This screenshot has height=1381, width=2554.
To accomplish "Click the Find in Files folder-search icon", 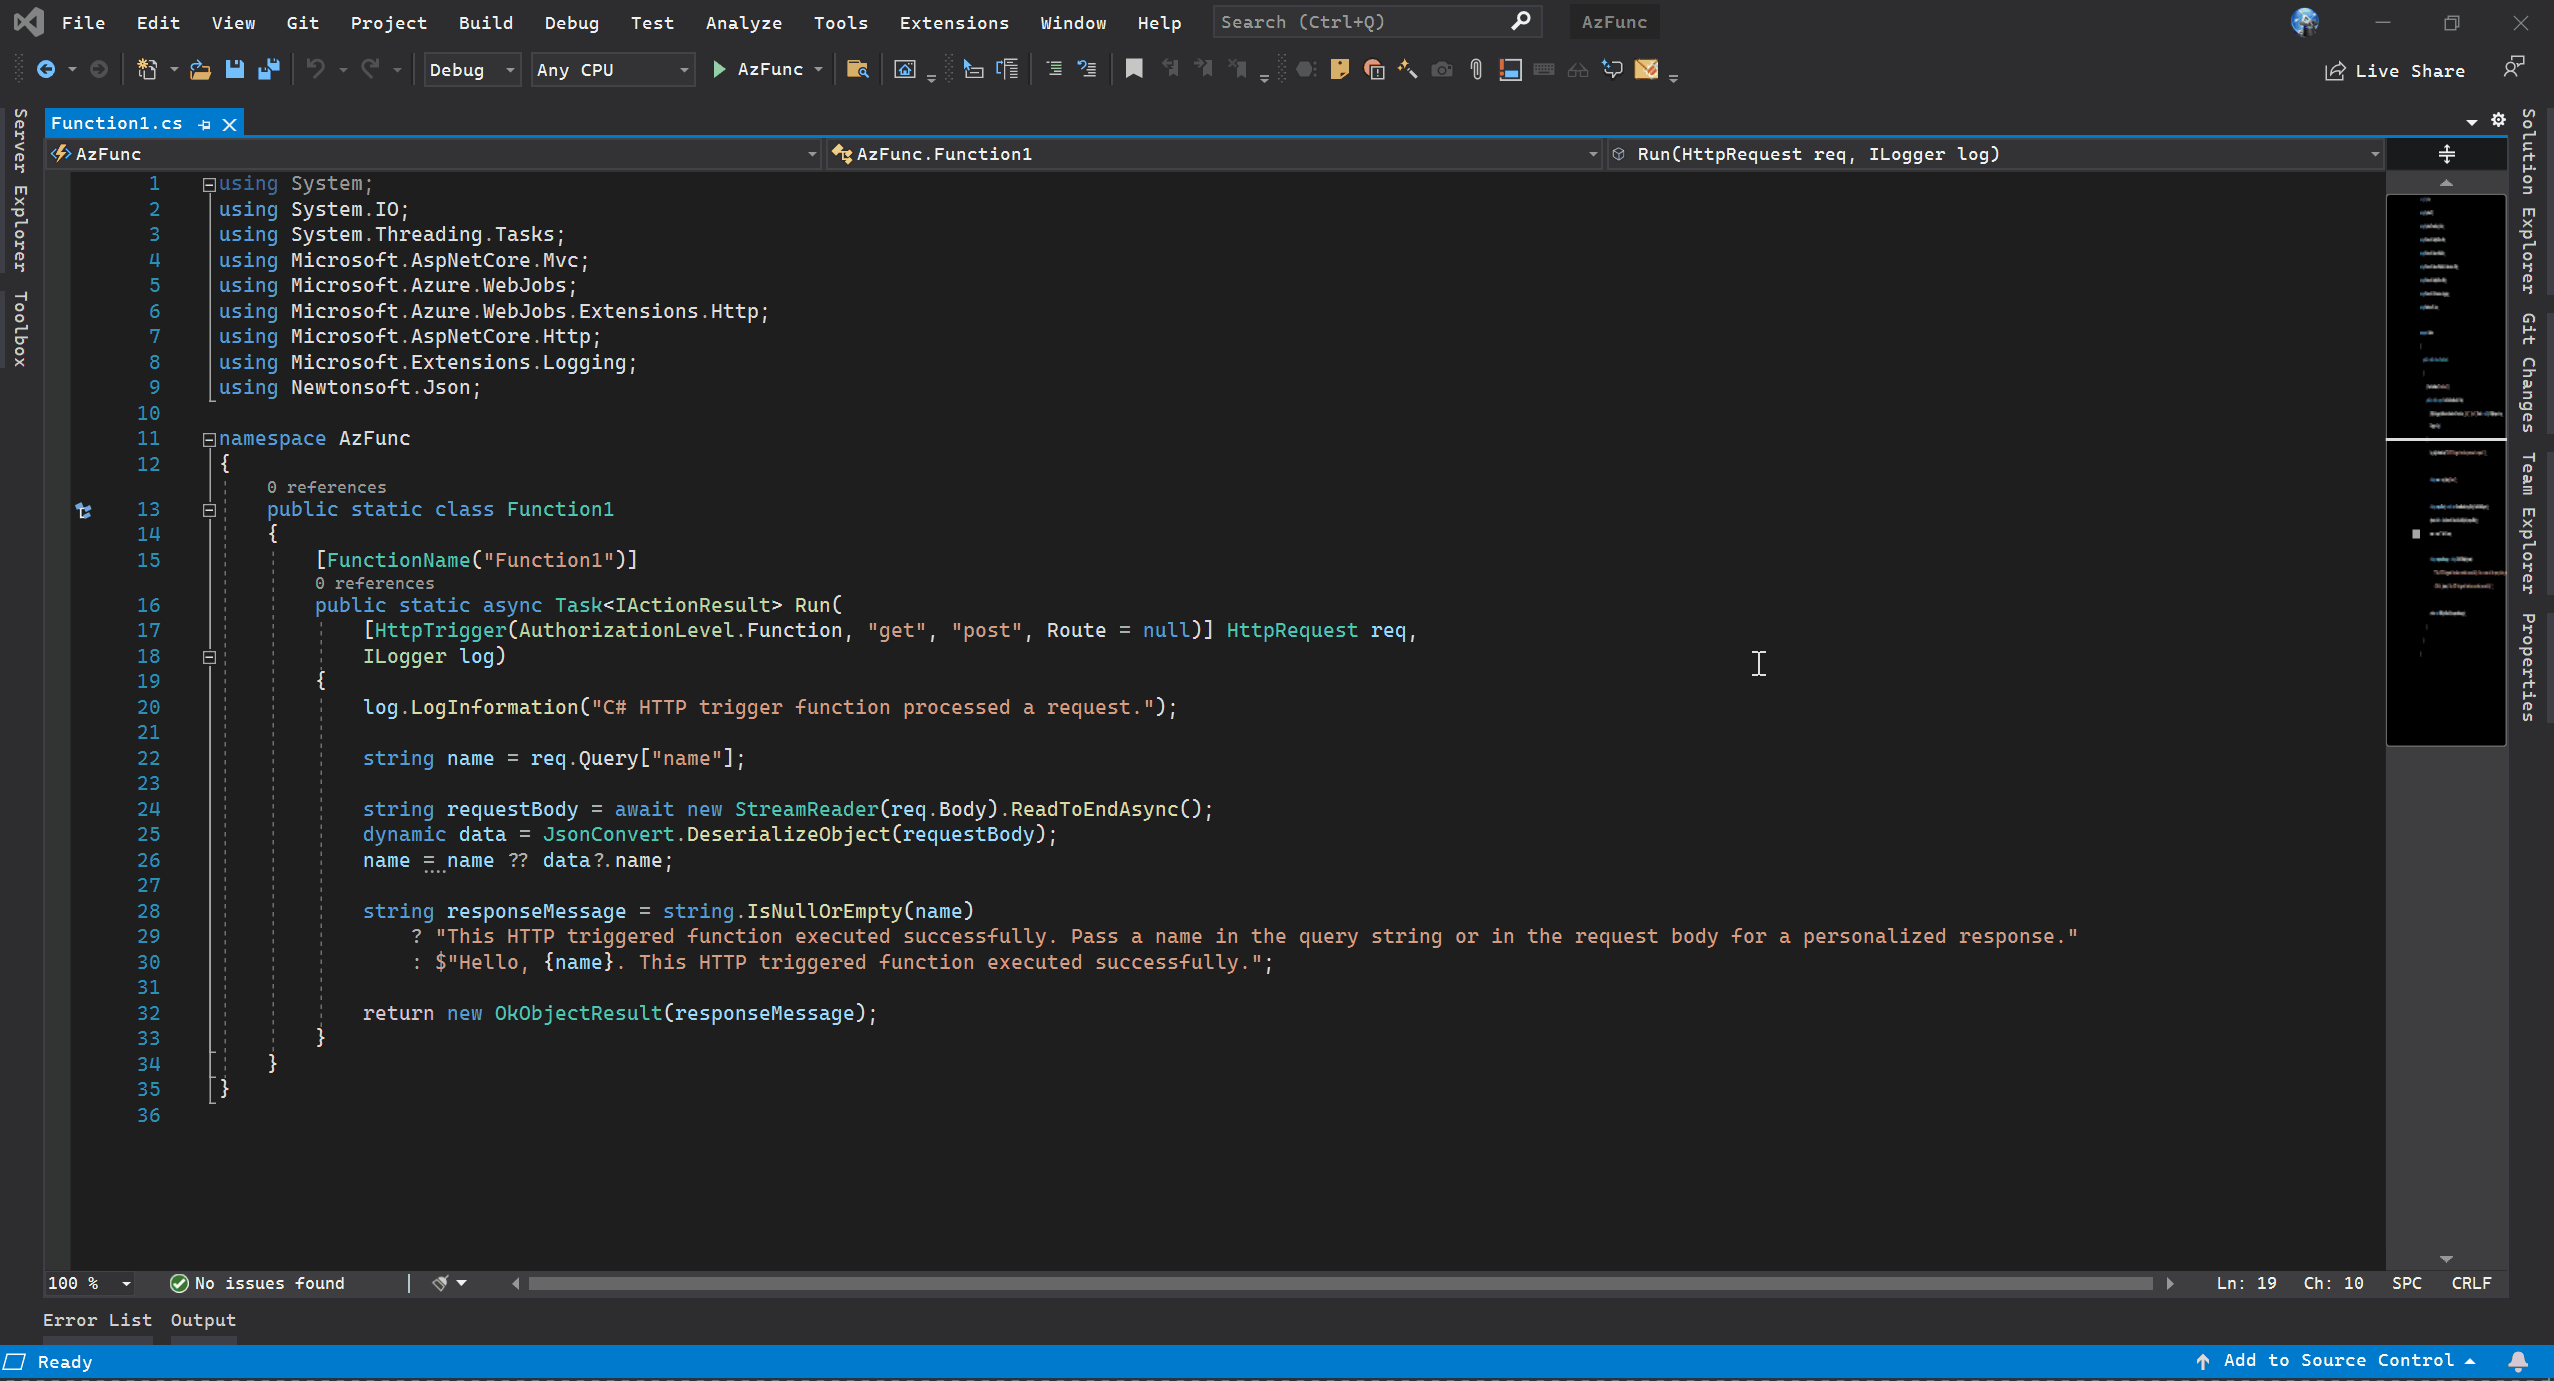I will (857, 69).
